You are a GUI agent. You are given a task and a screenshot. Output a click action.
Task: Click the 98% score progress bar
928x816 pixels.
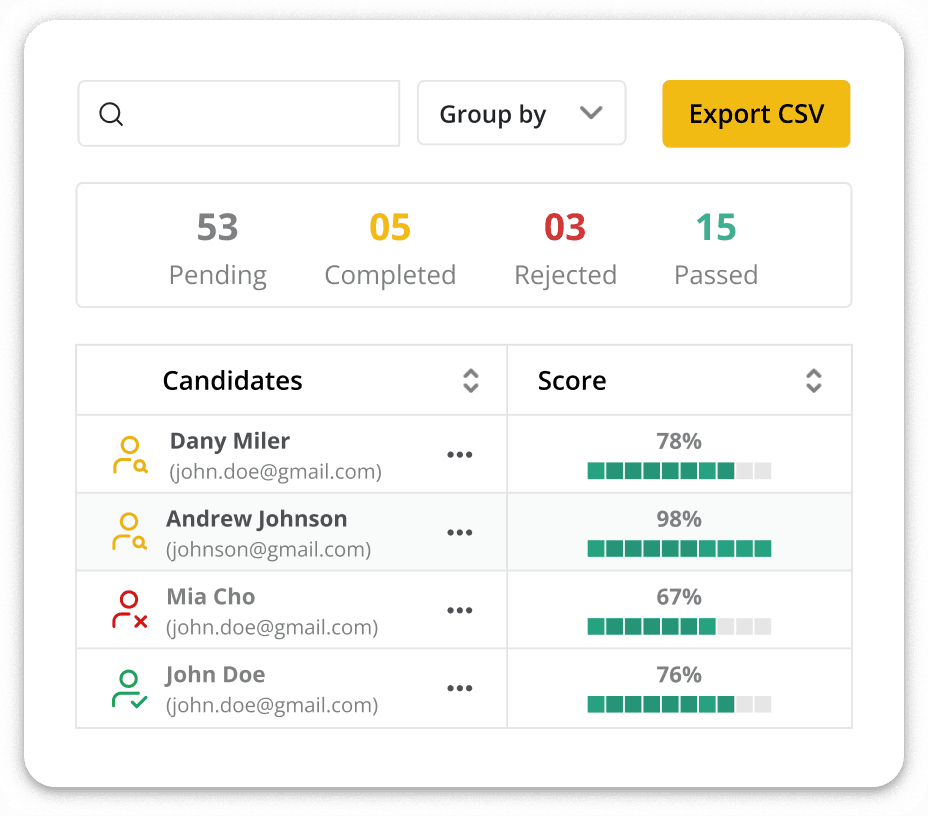pyautogui.click(x=679, y=548)
